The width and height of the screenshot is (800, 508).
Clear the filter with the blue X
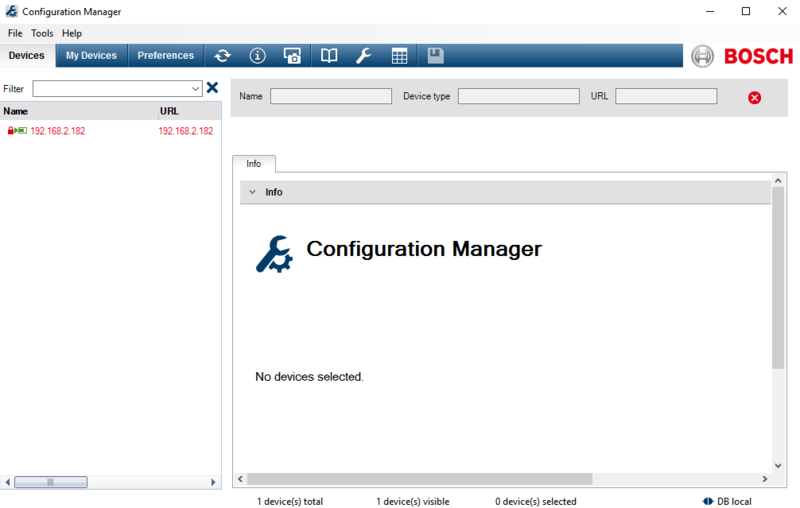pos(212,88)
